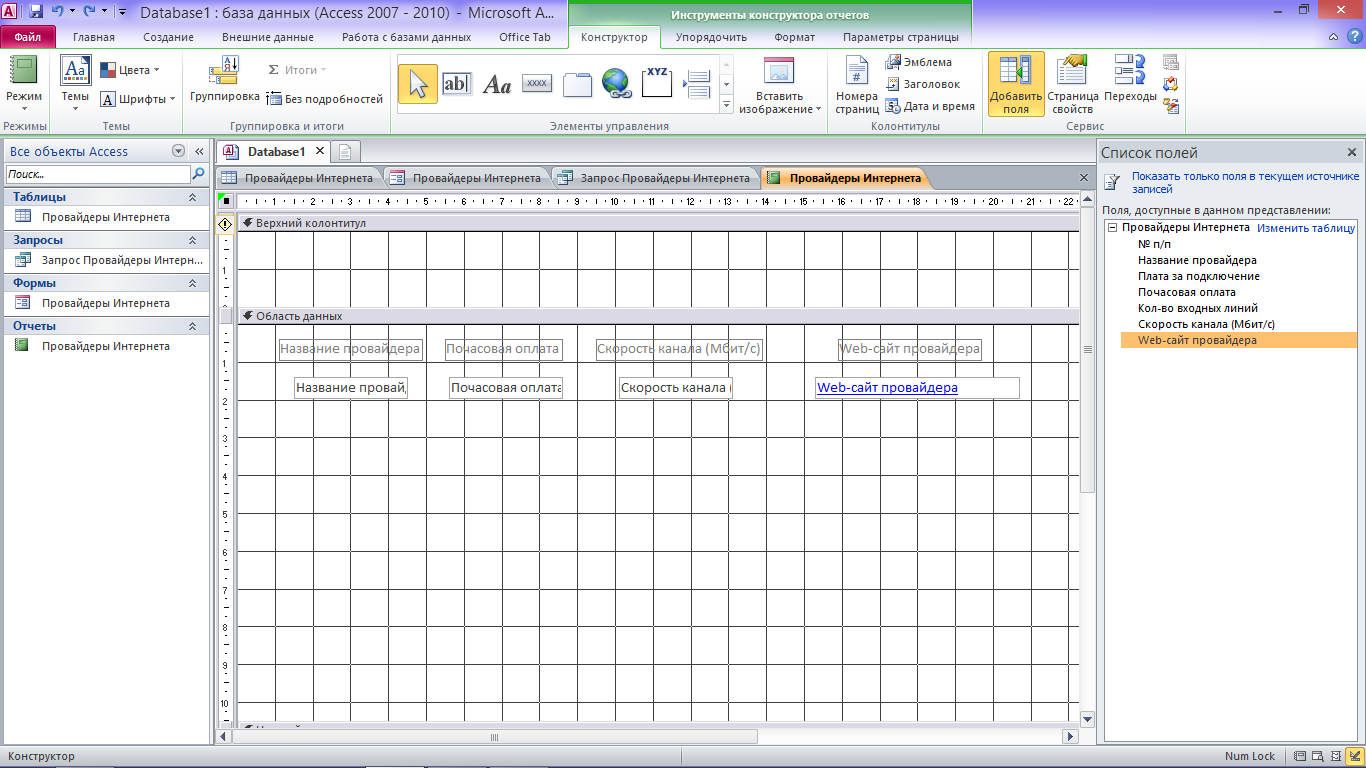
Task: Switch to Упорядочить ribbon tab
Action: (711, 37)
